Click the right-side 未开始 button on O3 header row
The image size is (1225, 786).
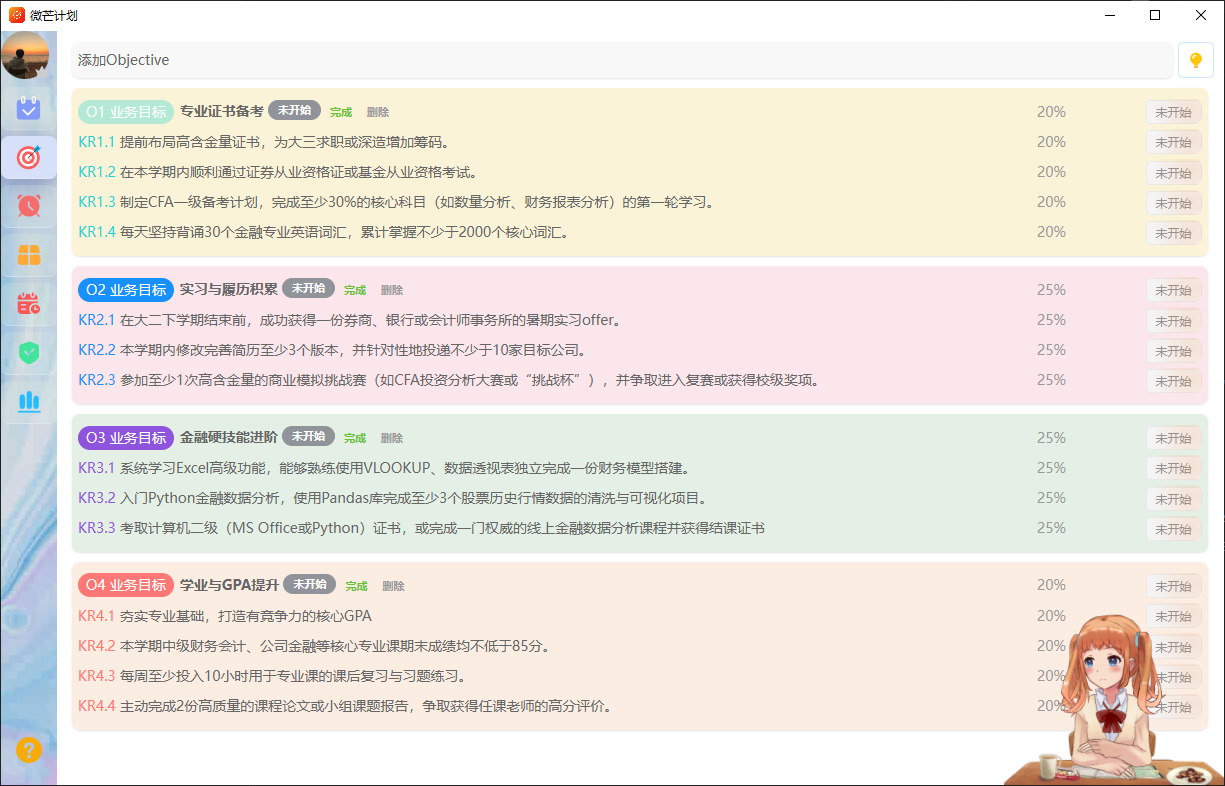1173,438
